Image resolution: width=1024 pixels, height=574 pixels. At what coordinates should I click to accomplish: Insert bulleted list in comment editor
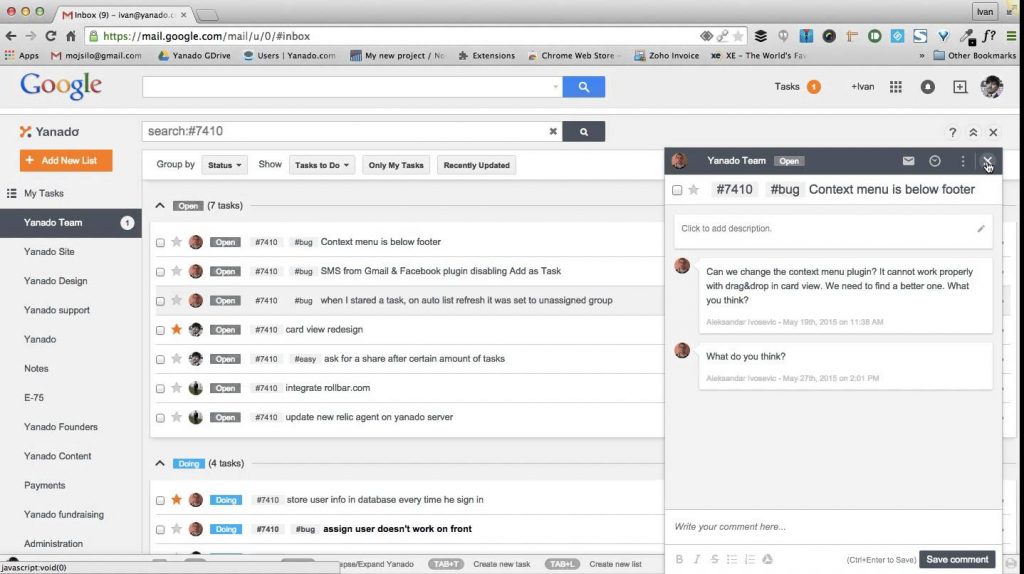pos(732,559)
